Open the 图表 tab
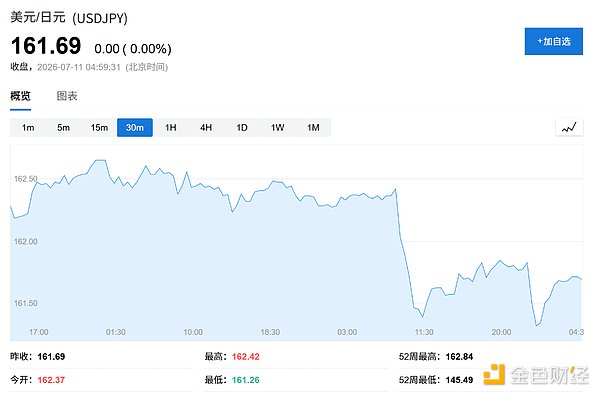600x396 pixels. pos(67,96)
